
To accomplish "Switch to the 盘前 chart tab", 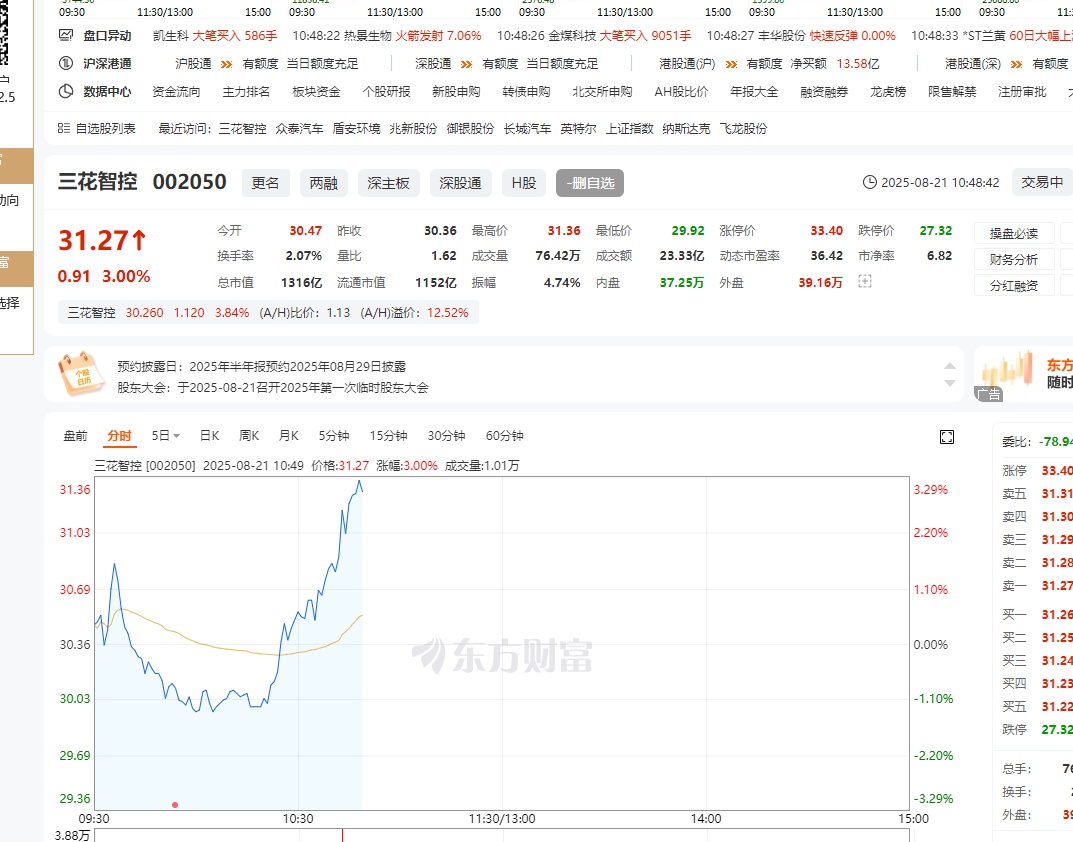I will pyautogui.click(x=75, y=435).
